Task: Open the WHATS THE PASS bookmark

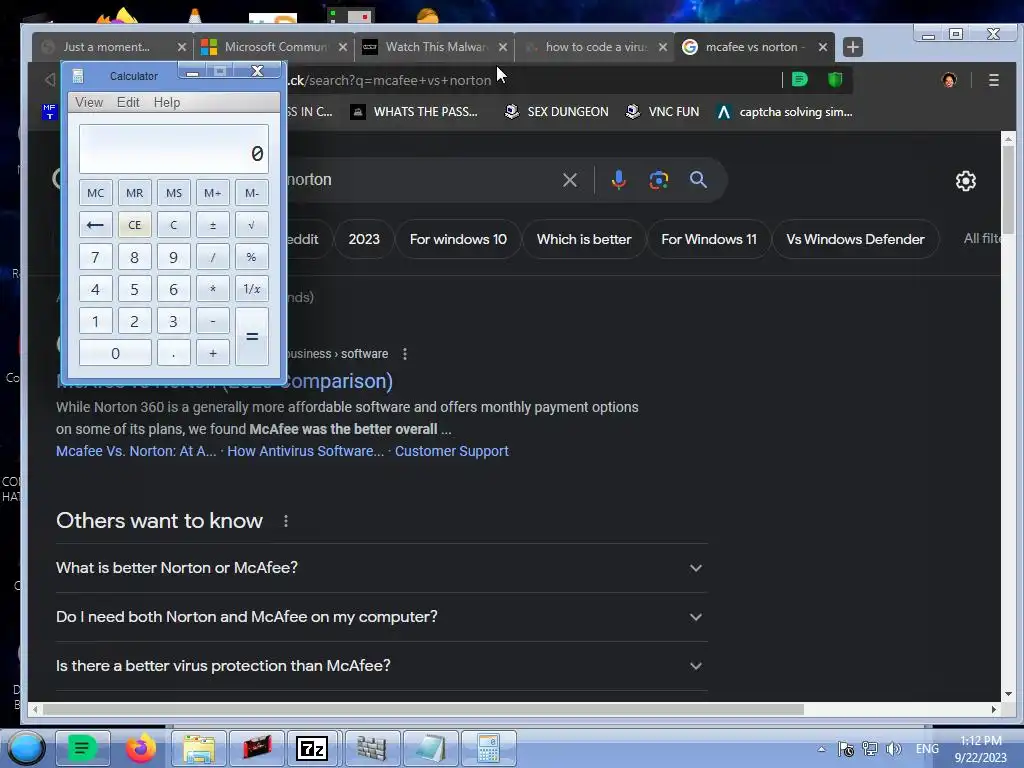Action: tap(414, 112)
